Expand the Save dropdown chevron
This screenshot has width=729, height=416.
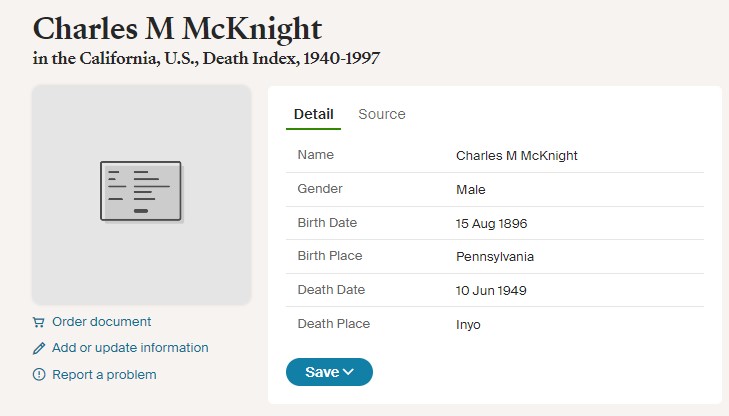pos(349,372)
